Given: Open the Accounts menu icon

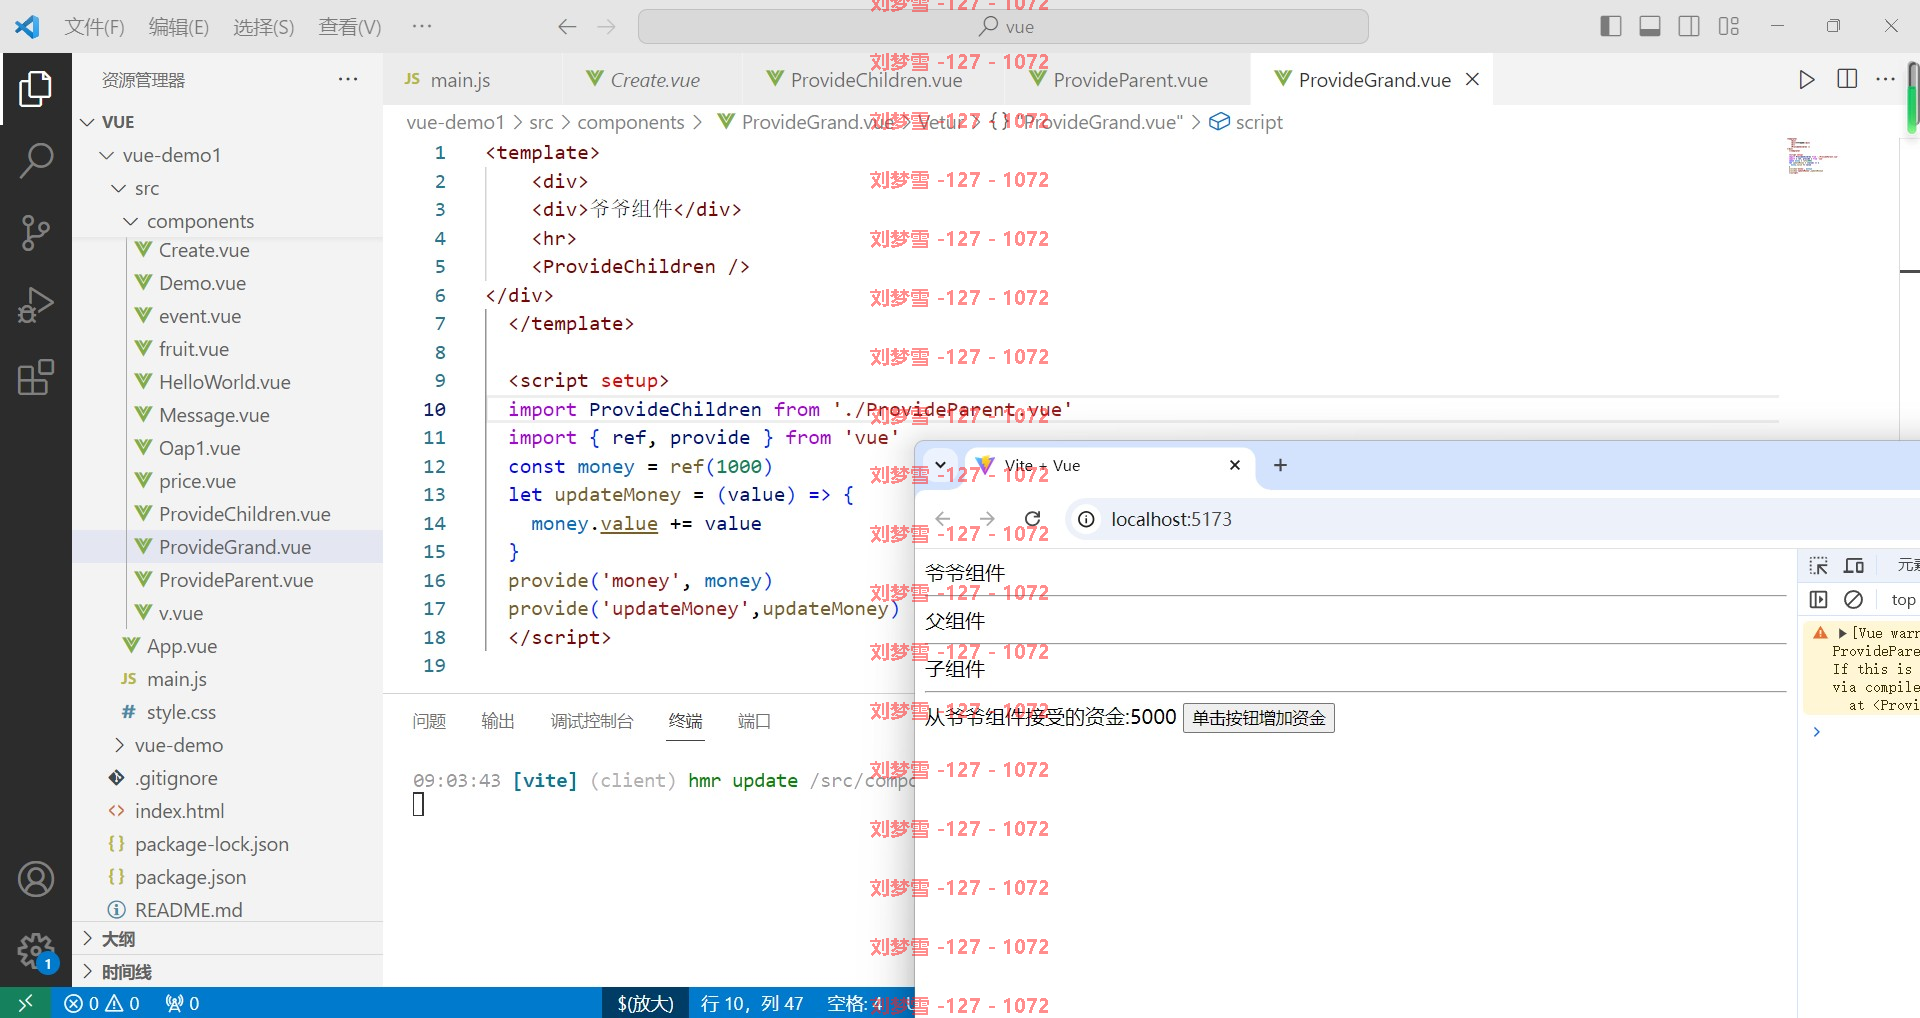Looking at the screenshot, I should pos(35,879).
